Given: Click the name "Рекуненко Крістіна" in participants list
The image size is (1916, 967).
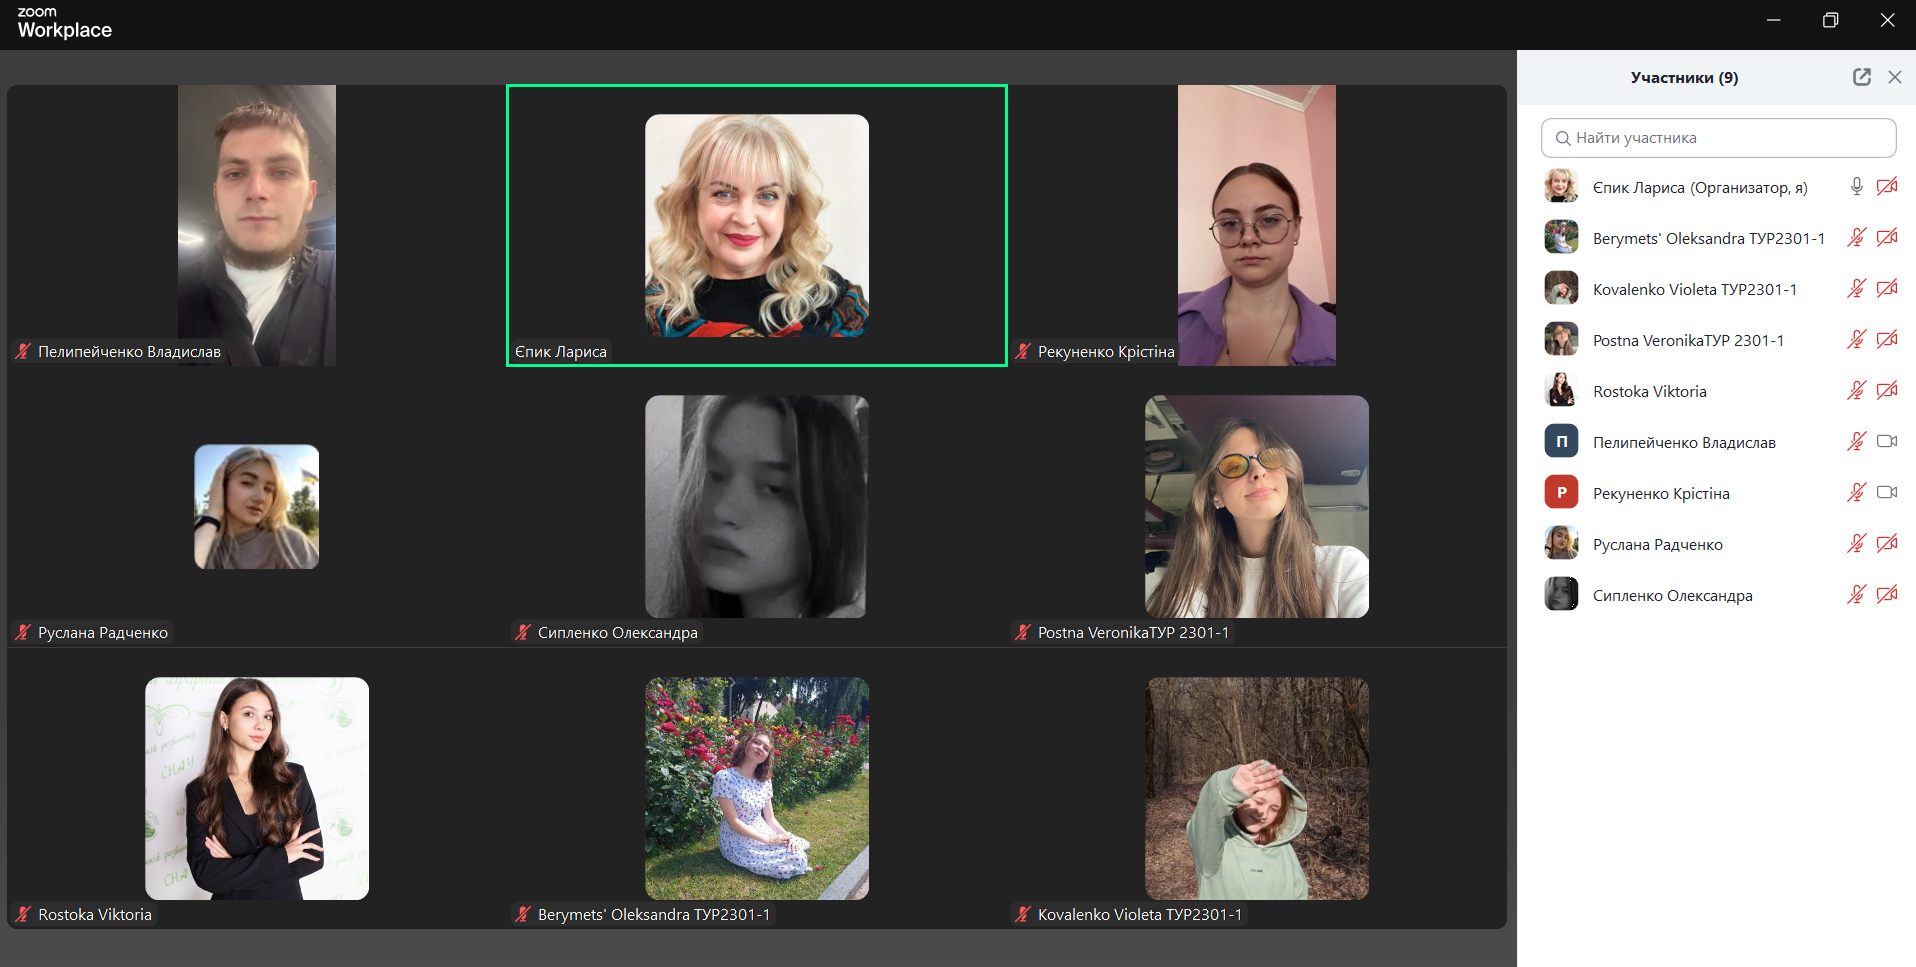Looking at the screenshot, I should coord(1660,494).
